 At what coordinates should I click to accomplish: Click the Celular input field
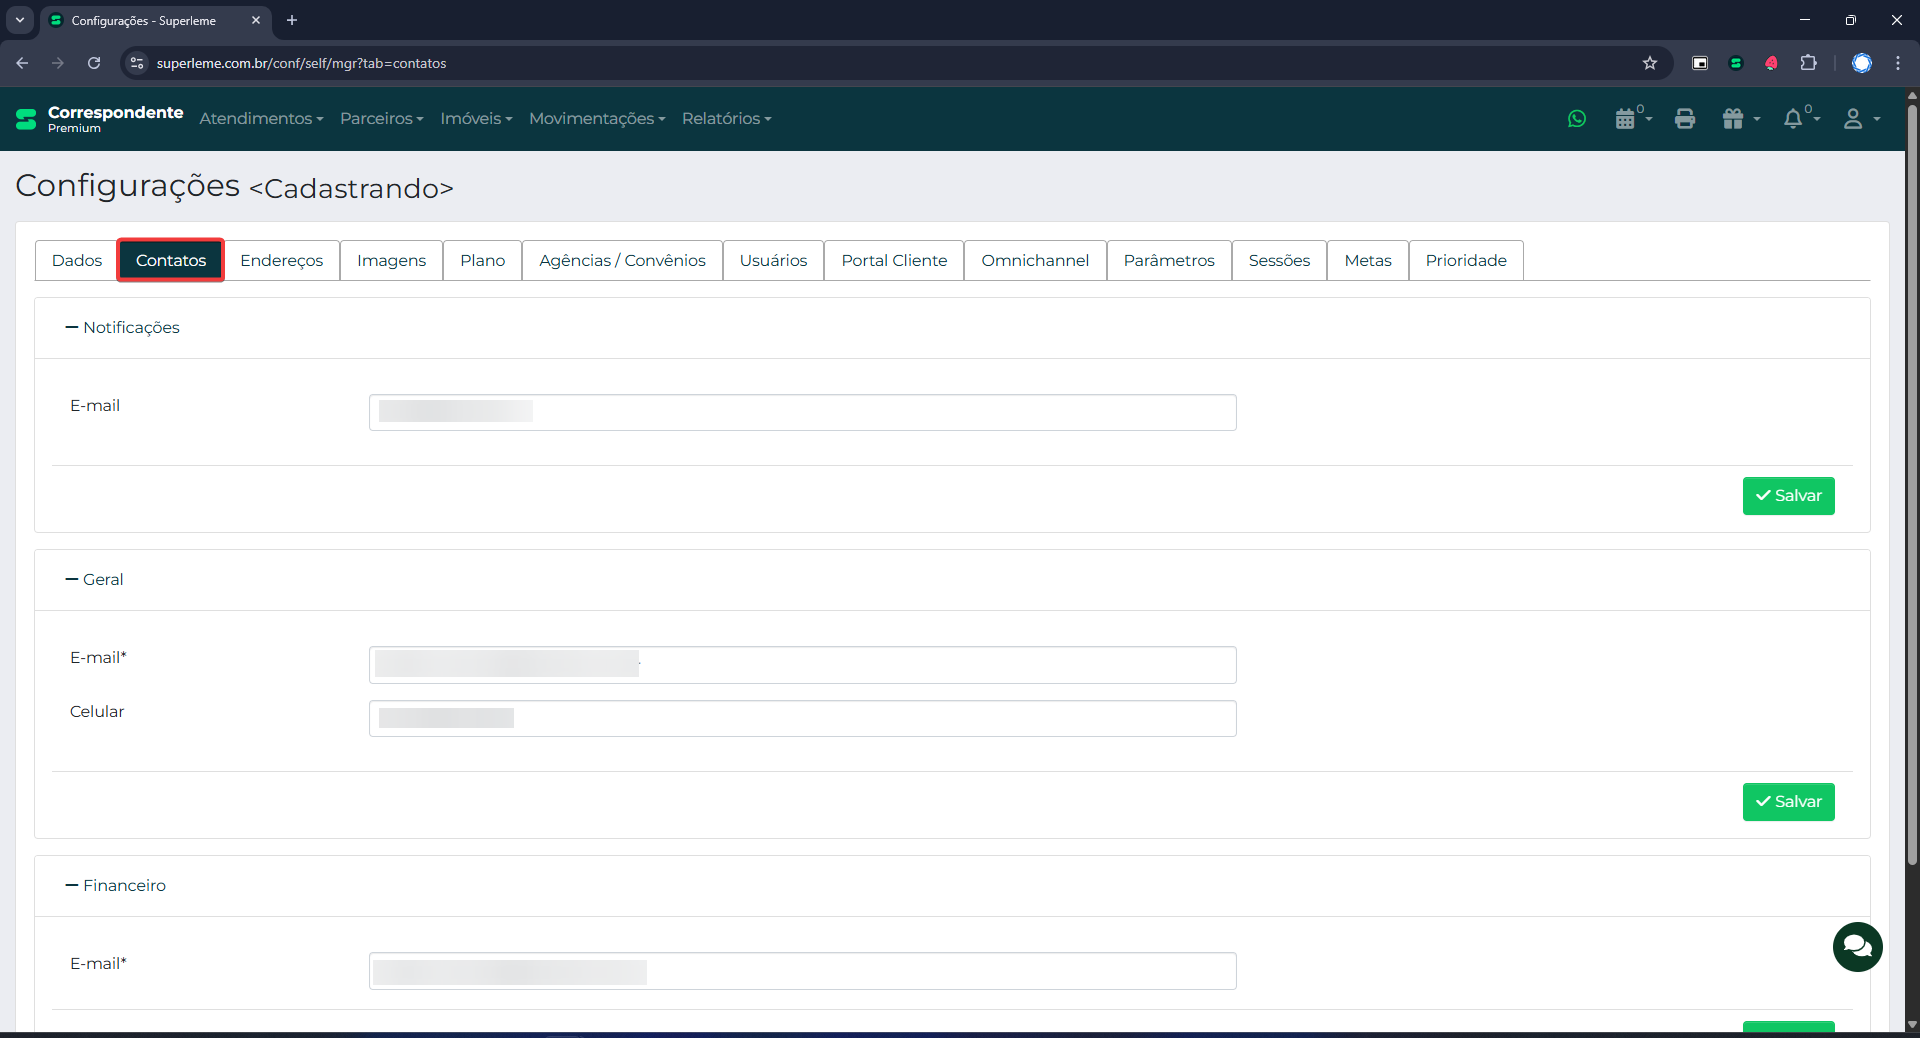(x=802, y=719)
